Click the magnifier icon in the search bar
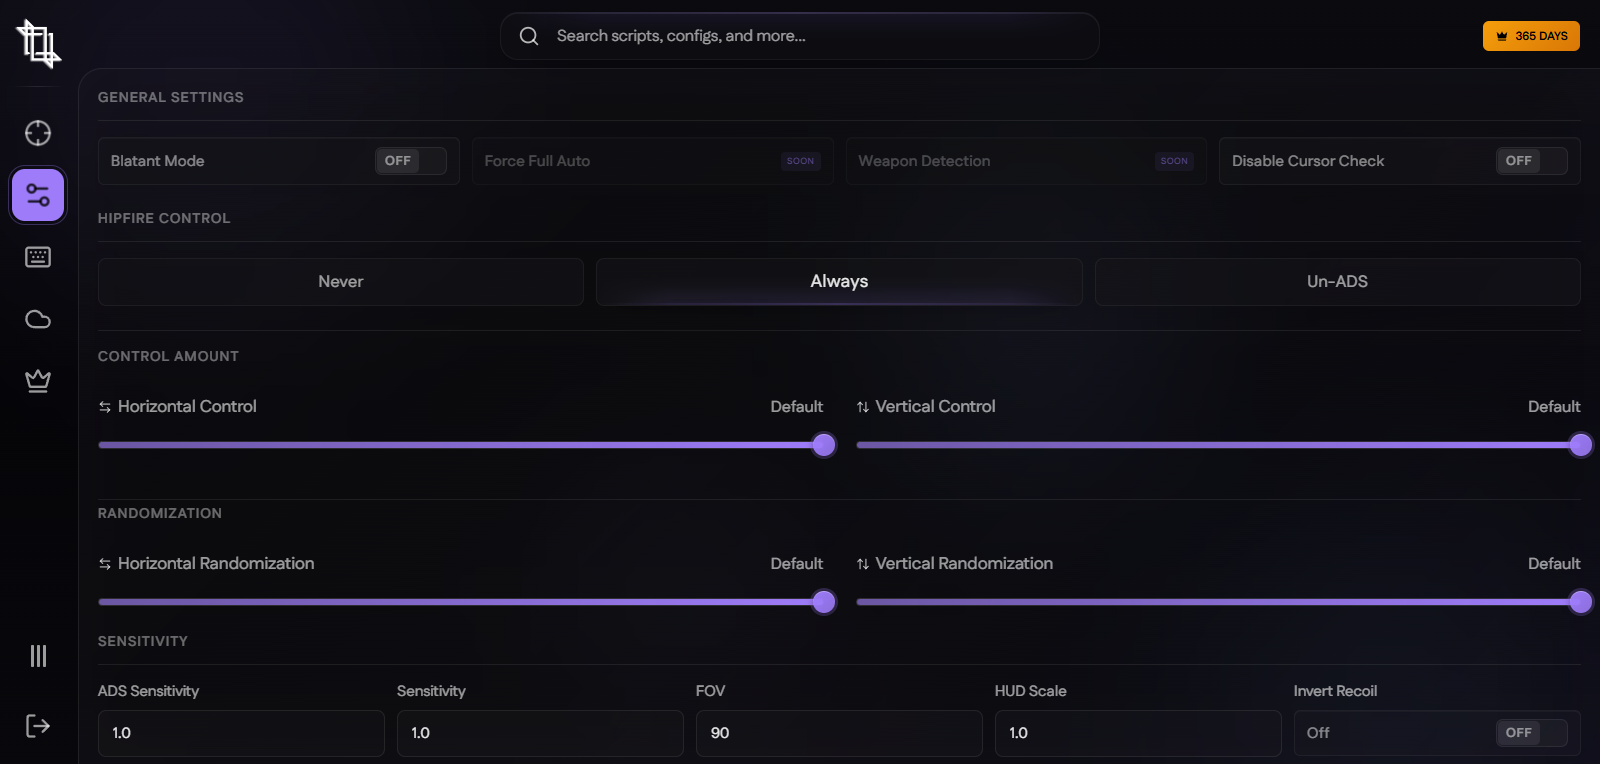1600x764 pixels. click(x=529, y=36)
